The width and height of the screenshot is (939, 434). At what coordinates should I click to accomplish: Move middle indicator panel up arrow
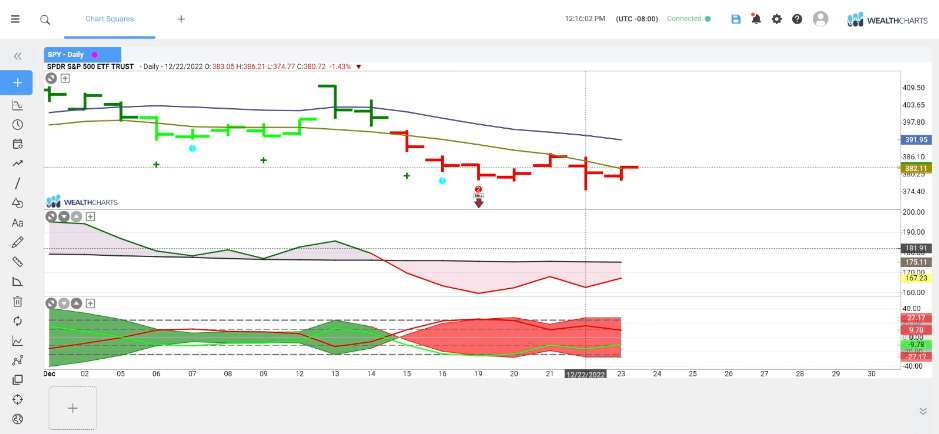pyautogui.click(x=77, y=217)
